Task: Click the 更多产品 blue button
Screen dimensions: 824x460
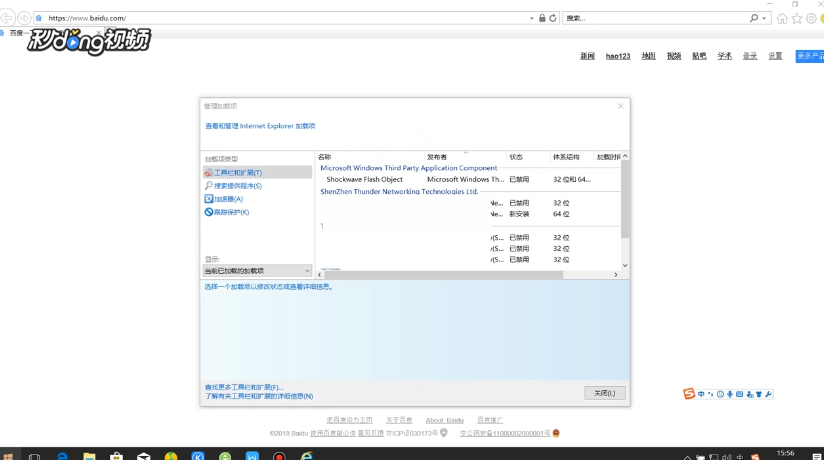Action: [810, 56]
